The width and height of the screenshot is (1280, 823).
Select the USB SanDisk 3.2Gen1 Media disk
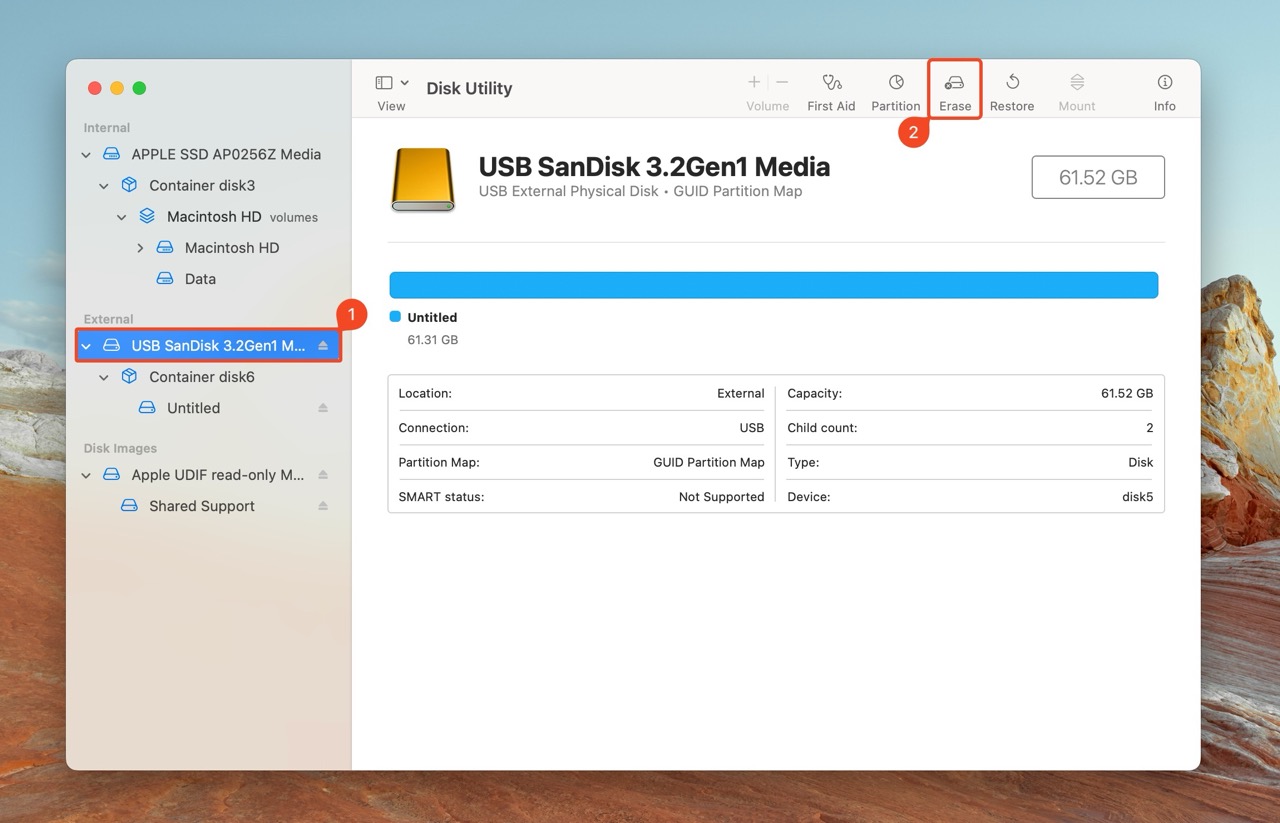click(x=209, y=346)
